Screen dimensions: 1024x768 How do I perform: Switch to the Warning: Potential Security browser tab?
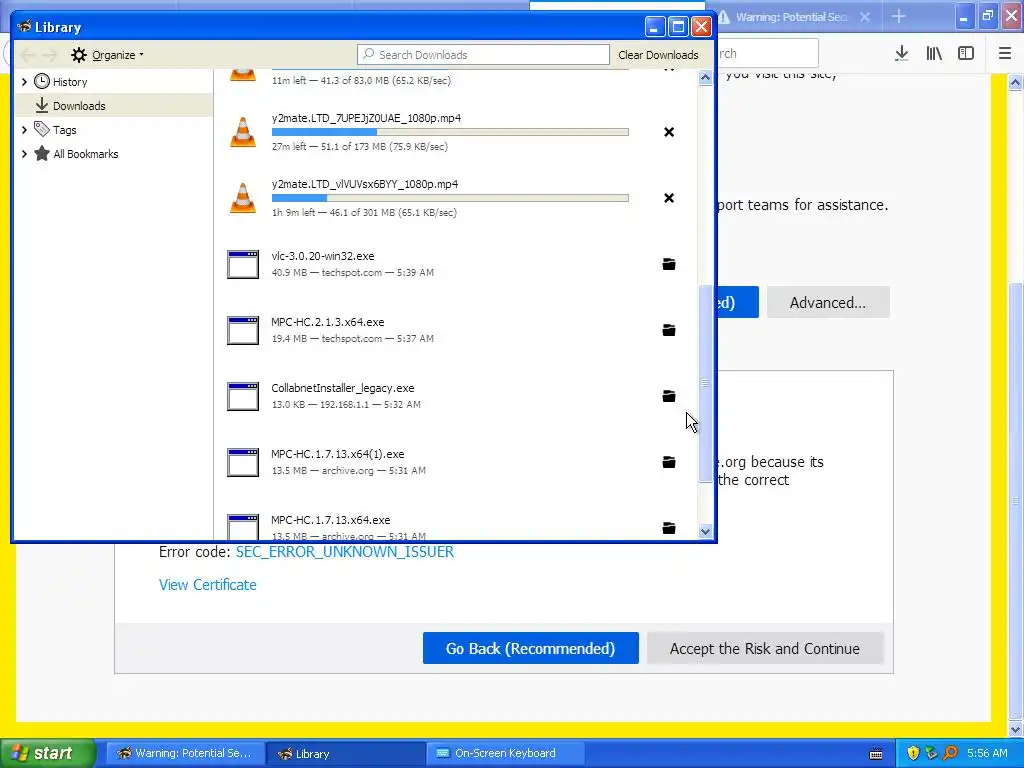790,17
